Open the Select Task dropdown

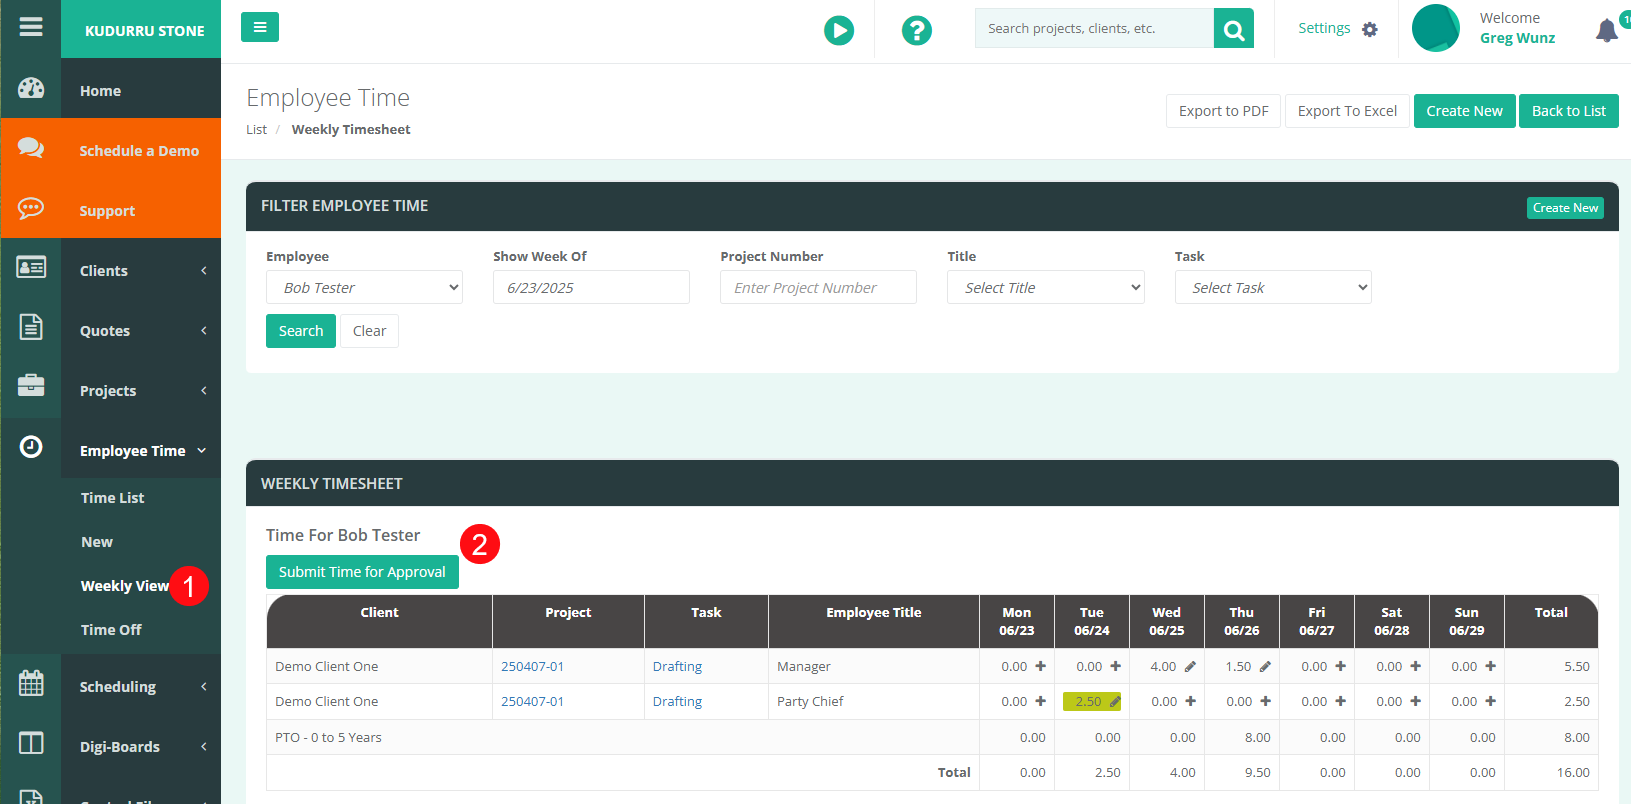pos(1272,288)
